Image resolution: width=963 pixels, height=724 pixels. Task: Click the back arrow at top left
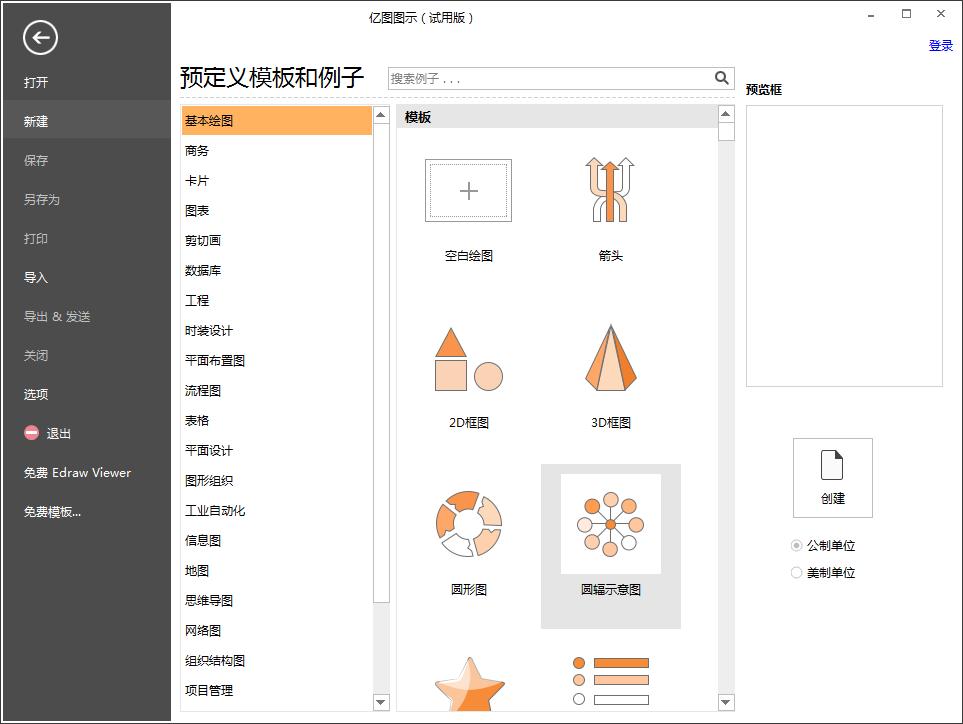(39, 37)
